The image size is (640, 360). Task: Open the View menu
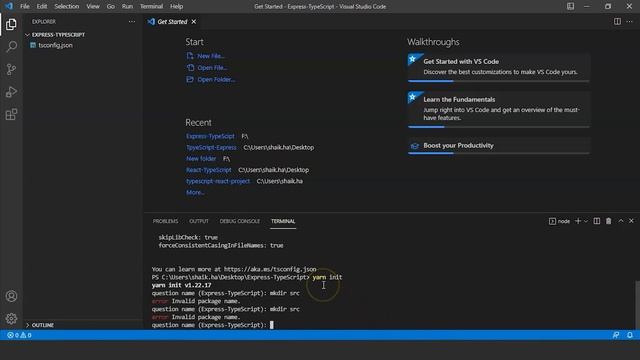[x=93, y=6]
